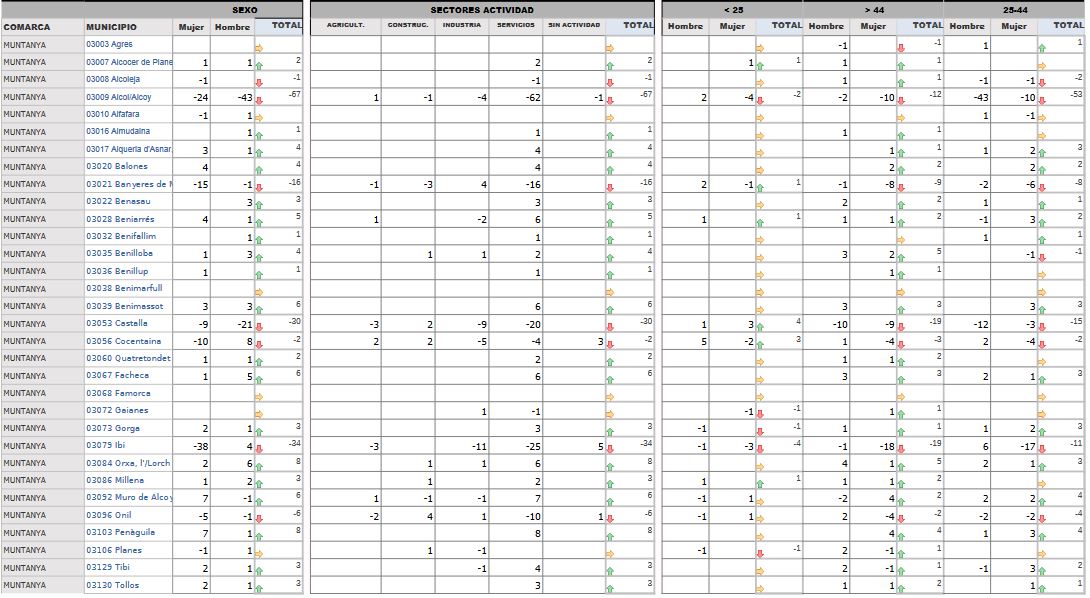The image size is (1090, 598).
Task: Click green up arrow in Penàguila Sectores Actividad total
Action: [610, 536]
